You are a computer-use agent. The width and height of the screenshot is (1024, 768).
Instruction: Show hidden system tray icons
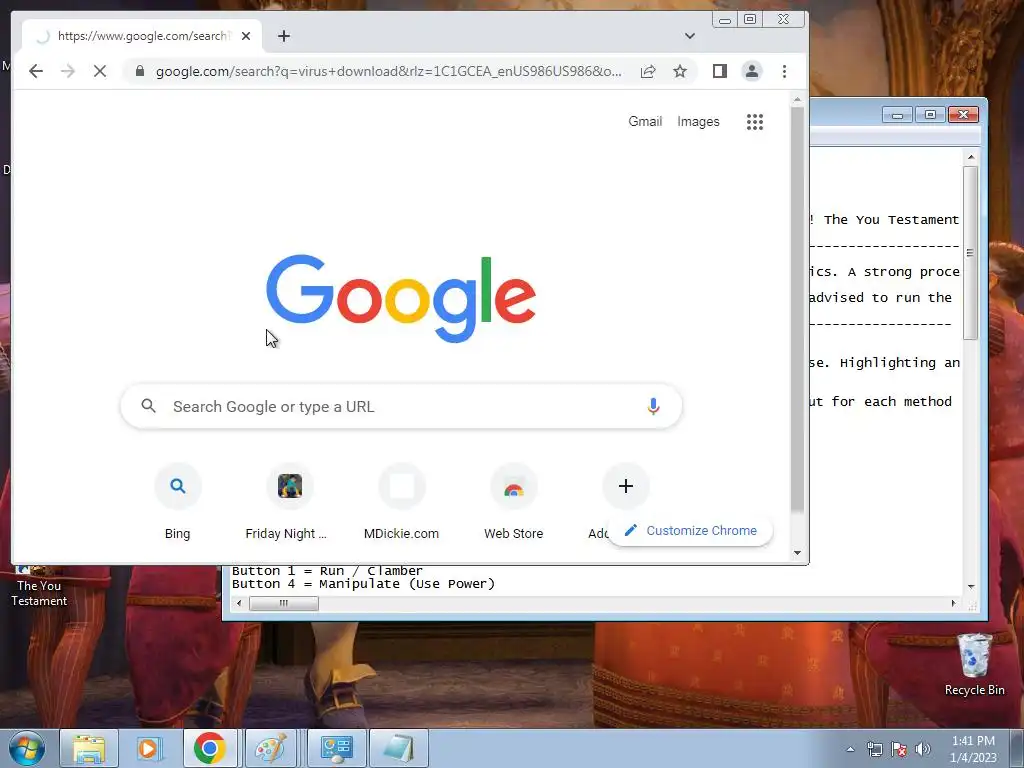(x=850, y=749)
